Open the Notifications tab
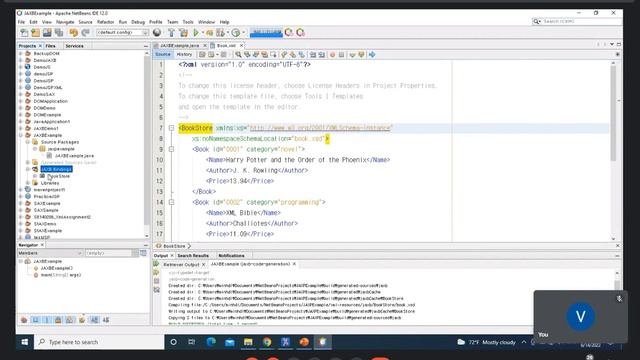 [231, 256]
